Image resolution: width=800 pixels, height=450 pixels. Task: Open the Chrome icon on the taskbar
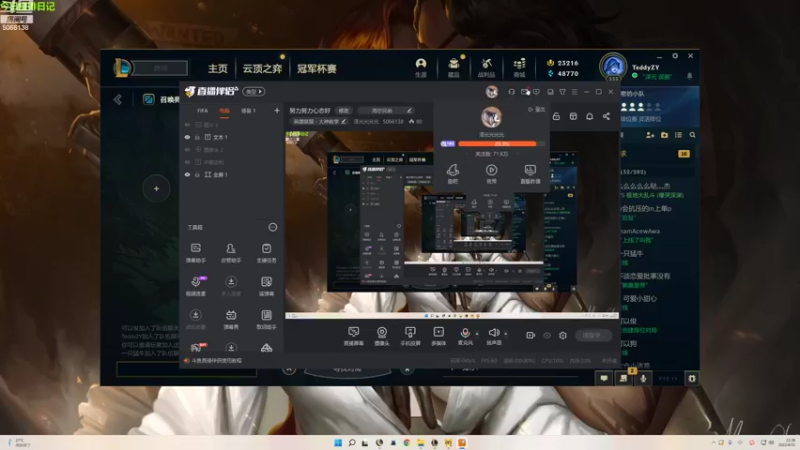click(407, 442)
